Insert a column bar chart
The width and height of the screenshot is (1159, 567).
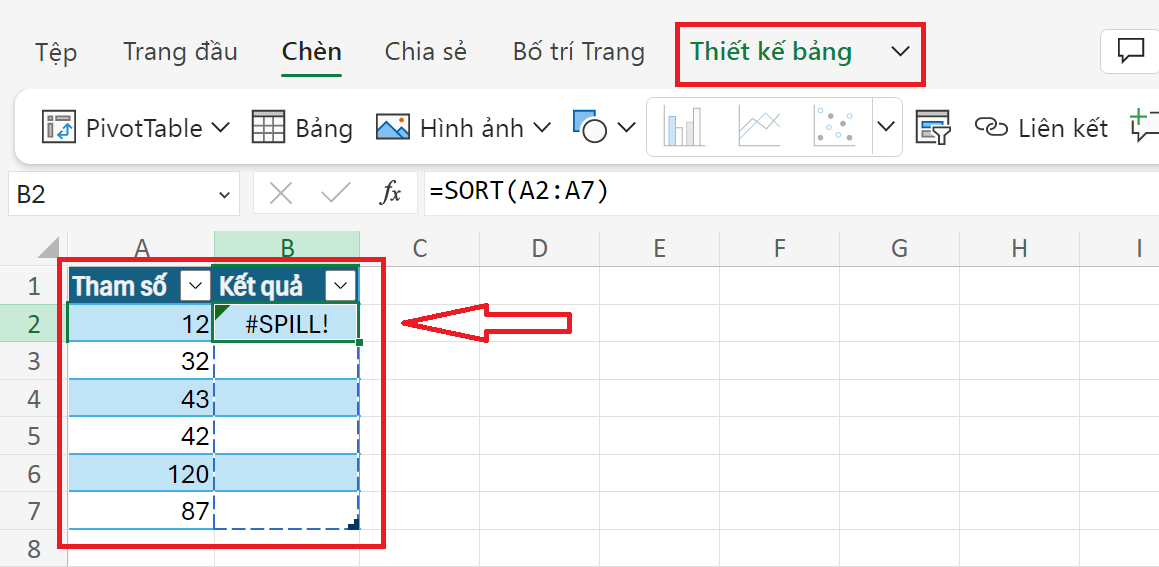point(684,126)
